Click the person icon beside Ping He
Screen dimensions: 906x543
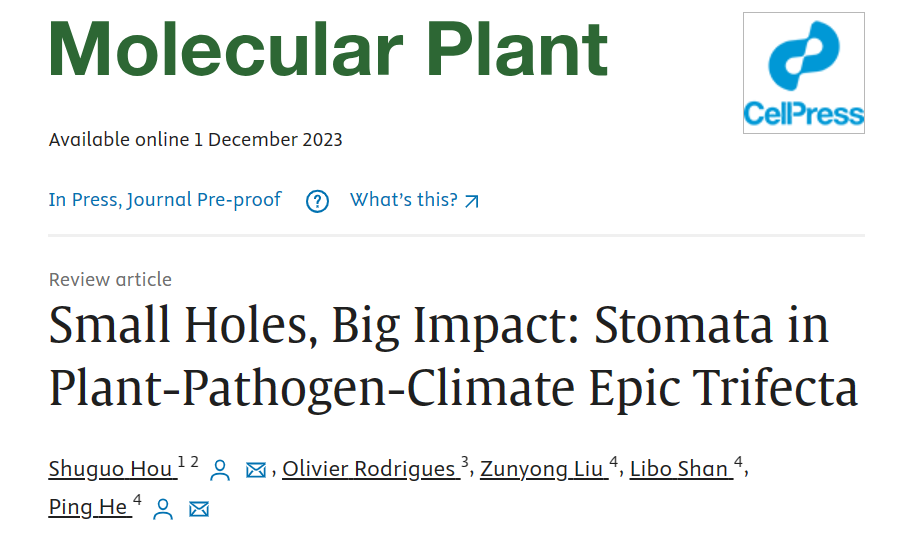point(164,509)
